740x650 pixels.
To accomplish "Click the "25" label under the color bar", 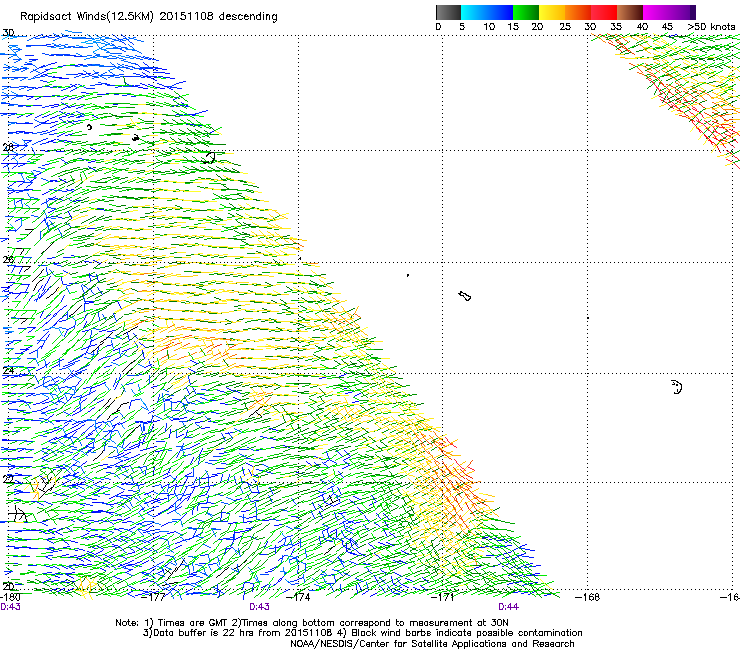I will click(565, 27).
